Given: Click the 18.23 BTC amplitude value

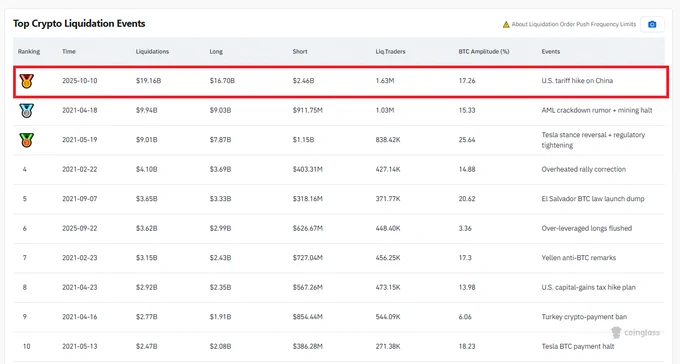Looking at the screenshot, I should (x=467, y=346).
